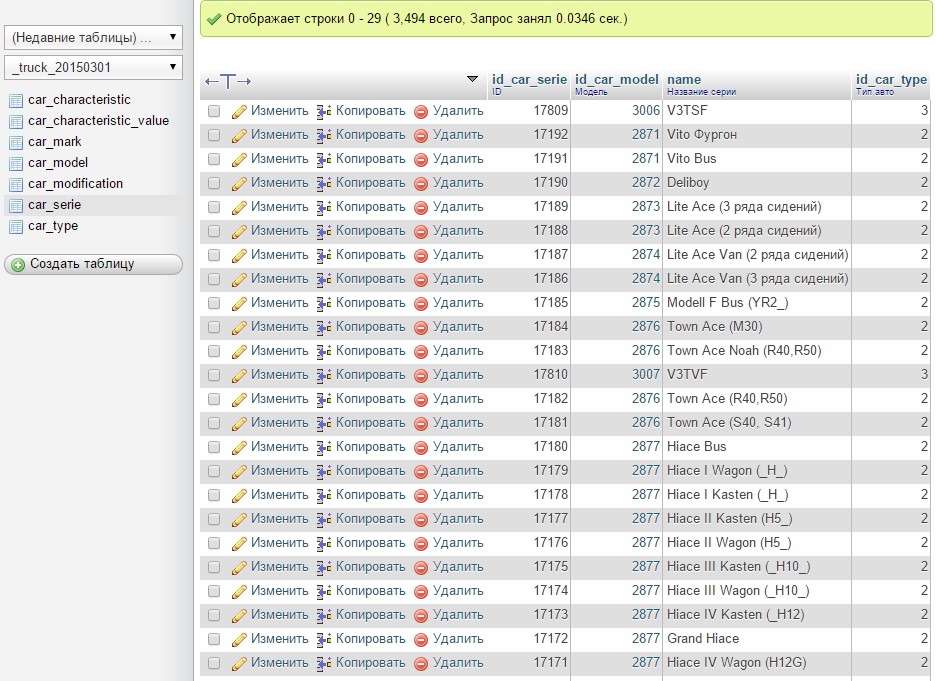Click the pencil edit icon for row 17190
This screenshot has width=936, height=681.
pyautogui.click(x=239, y=183)
